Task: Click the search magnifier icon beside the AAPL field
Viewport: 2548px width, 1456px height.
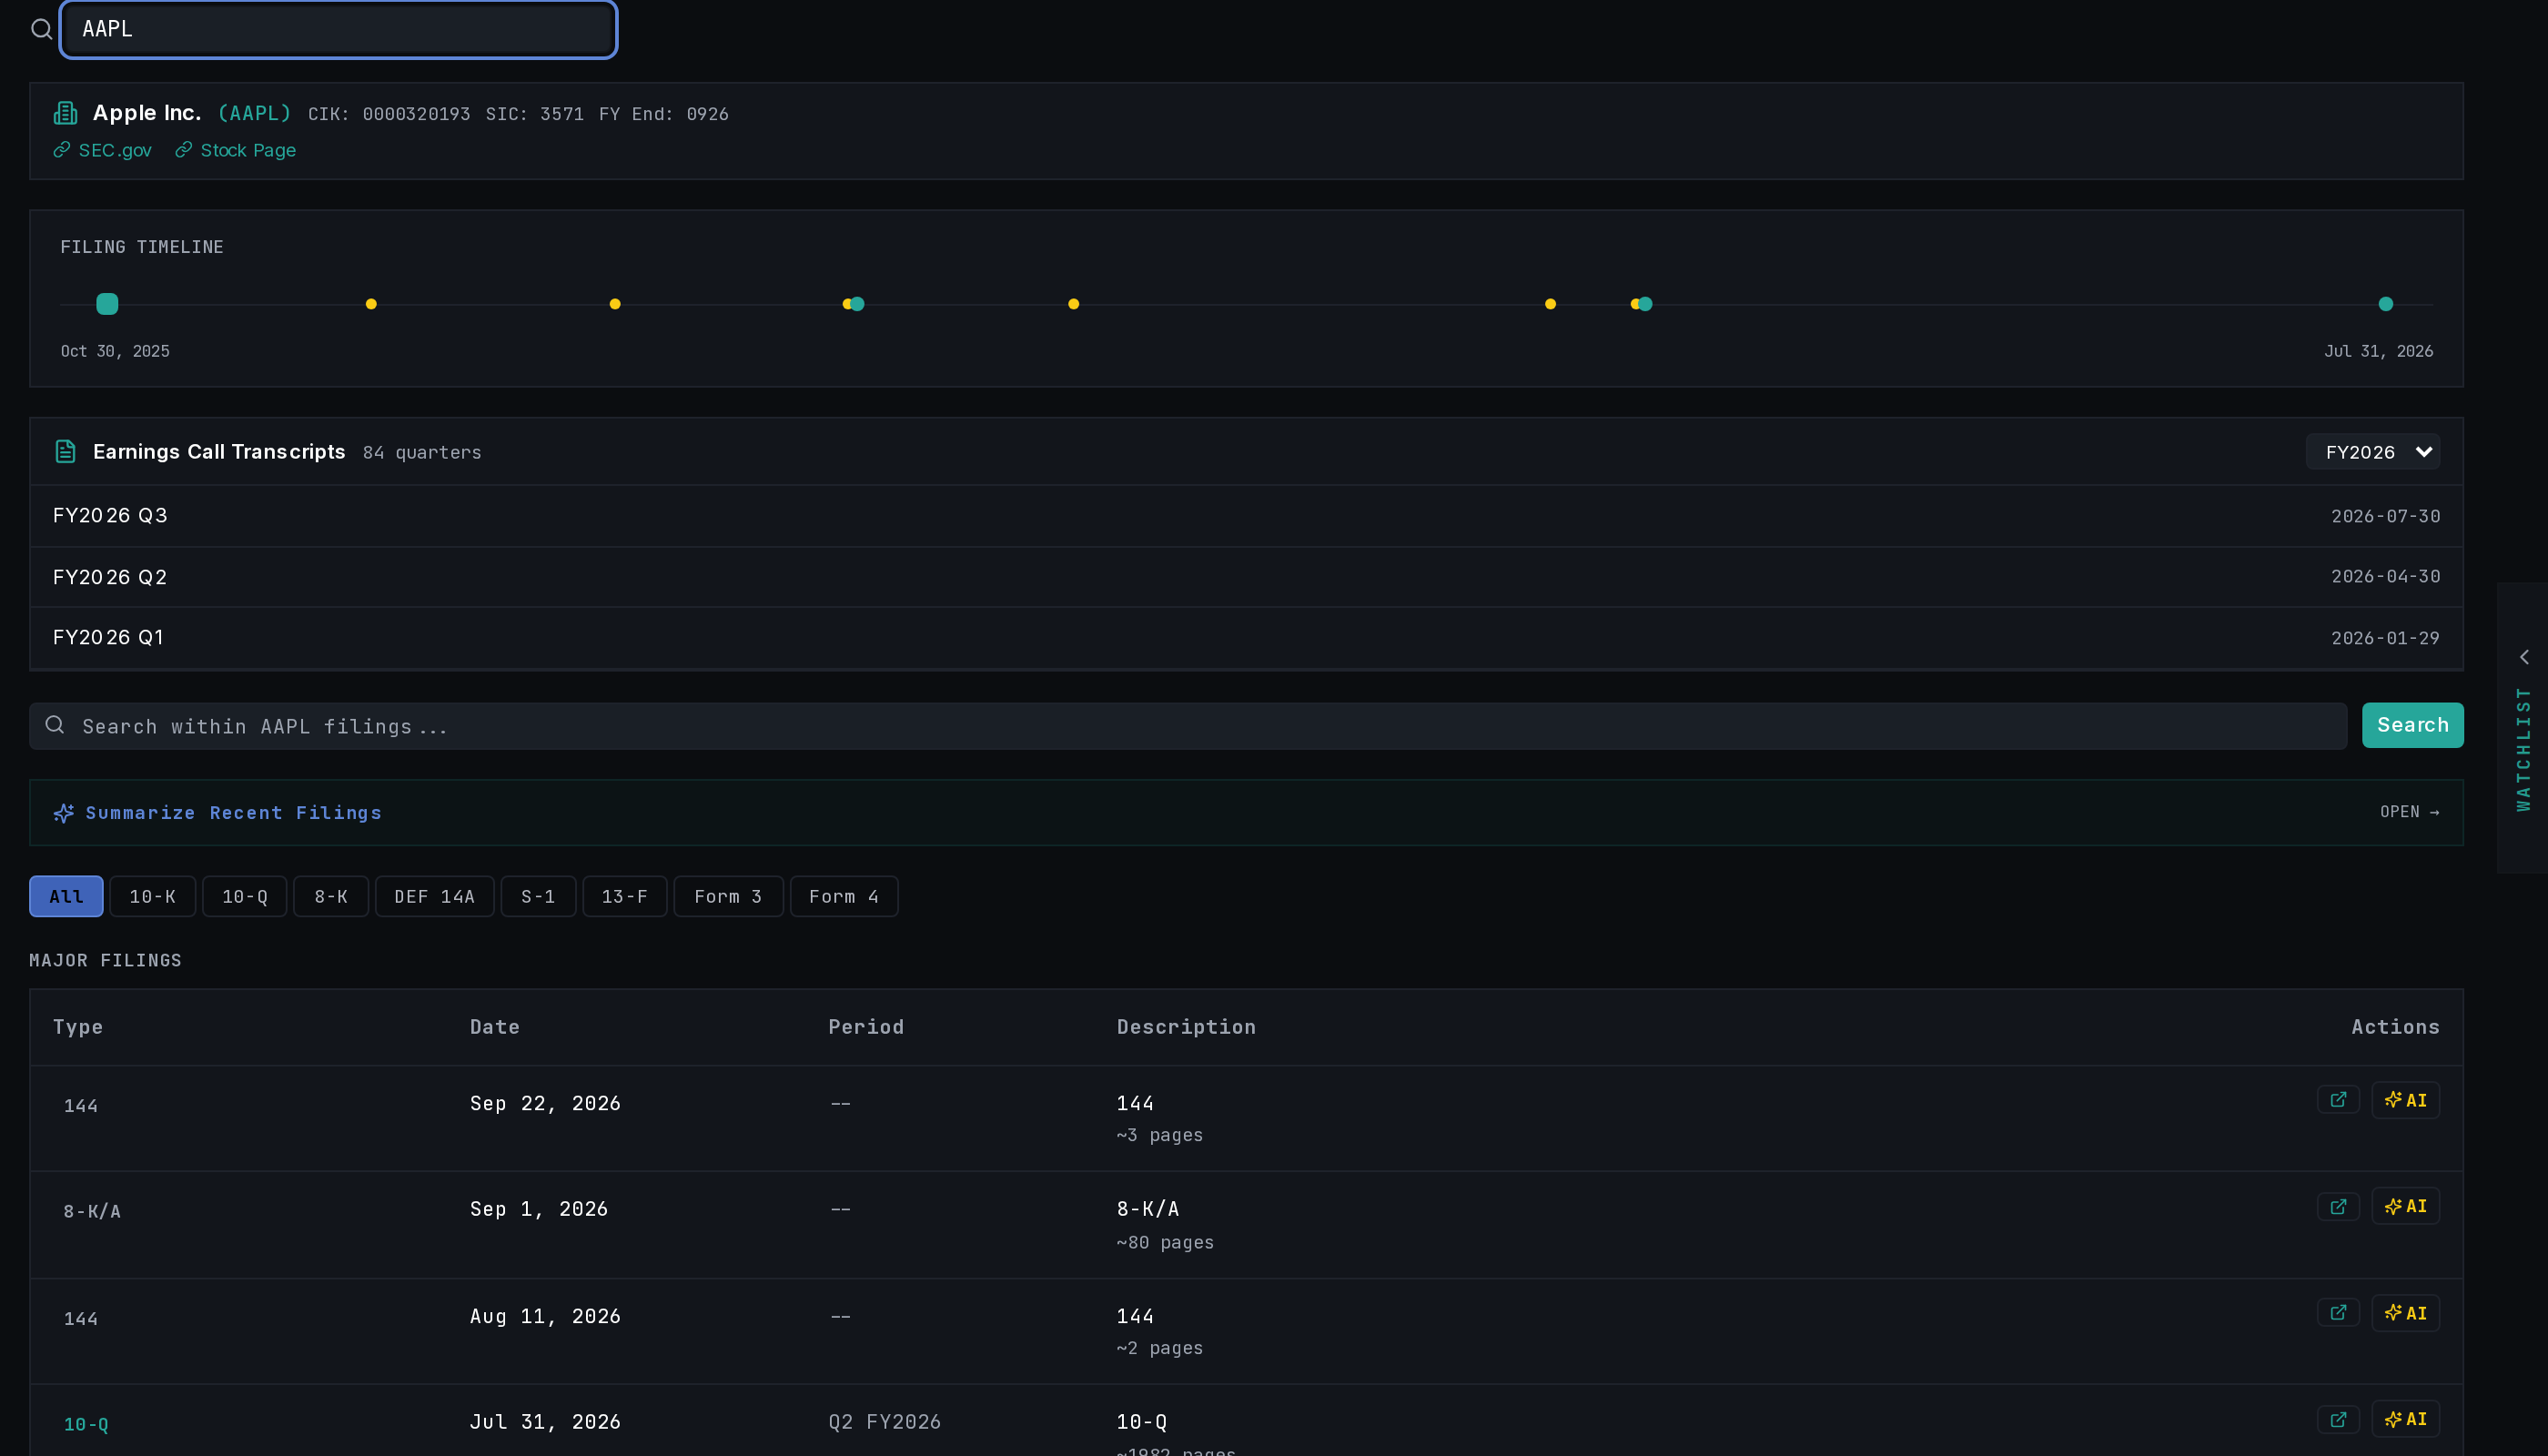Action: 41,29
